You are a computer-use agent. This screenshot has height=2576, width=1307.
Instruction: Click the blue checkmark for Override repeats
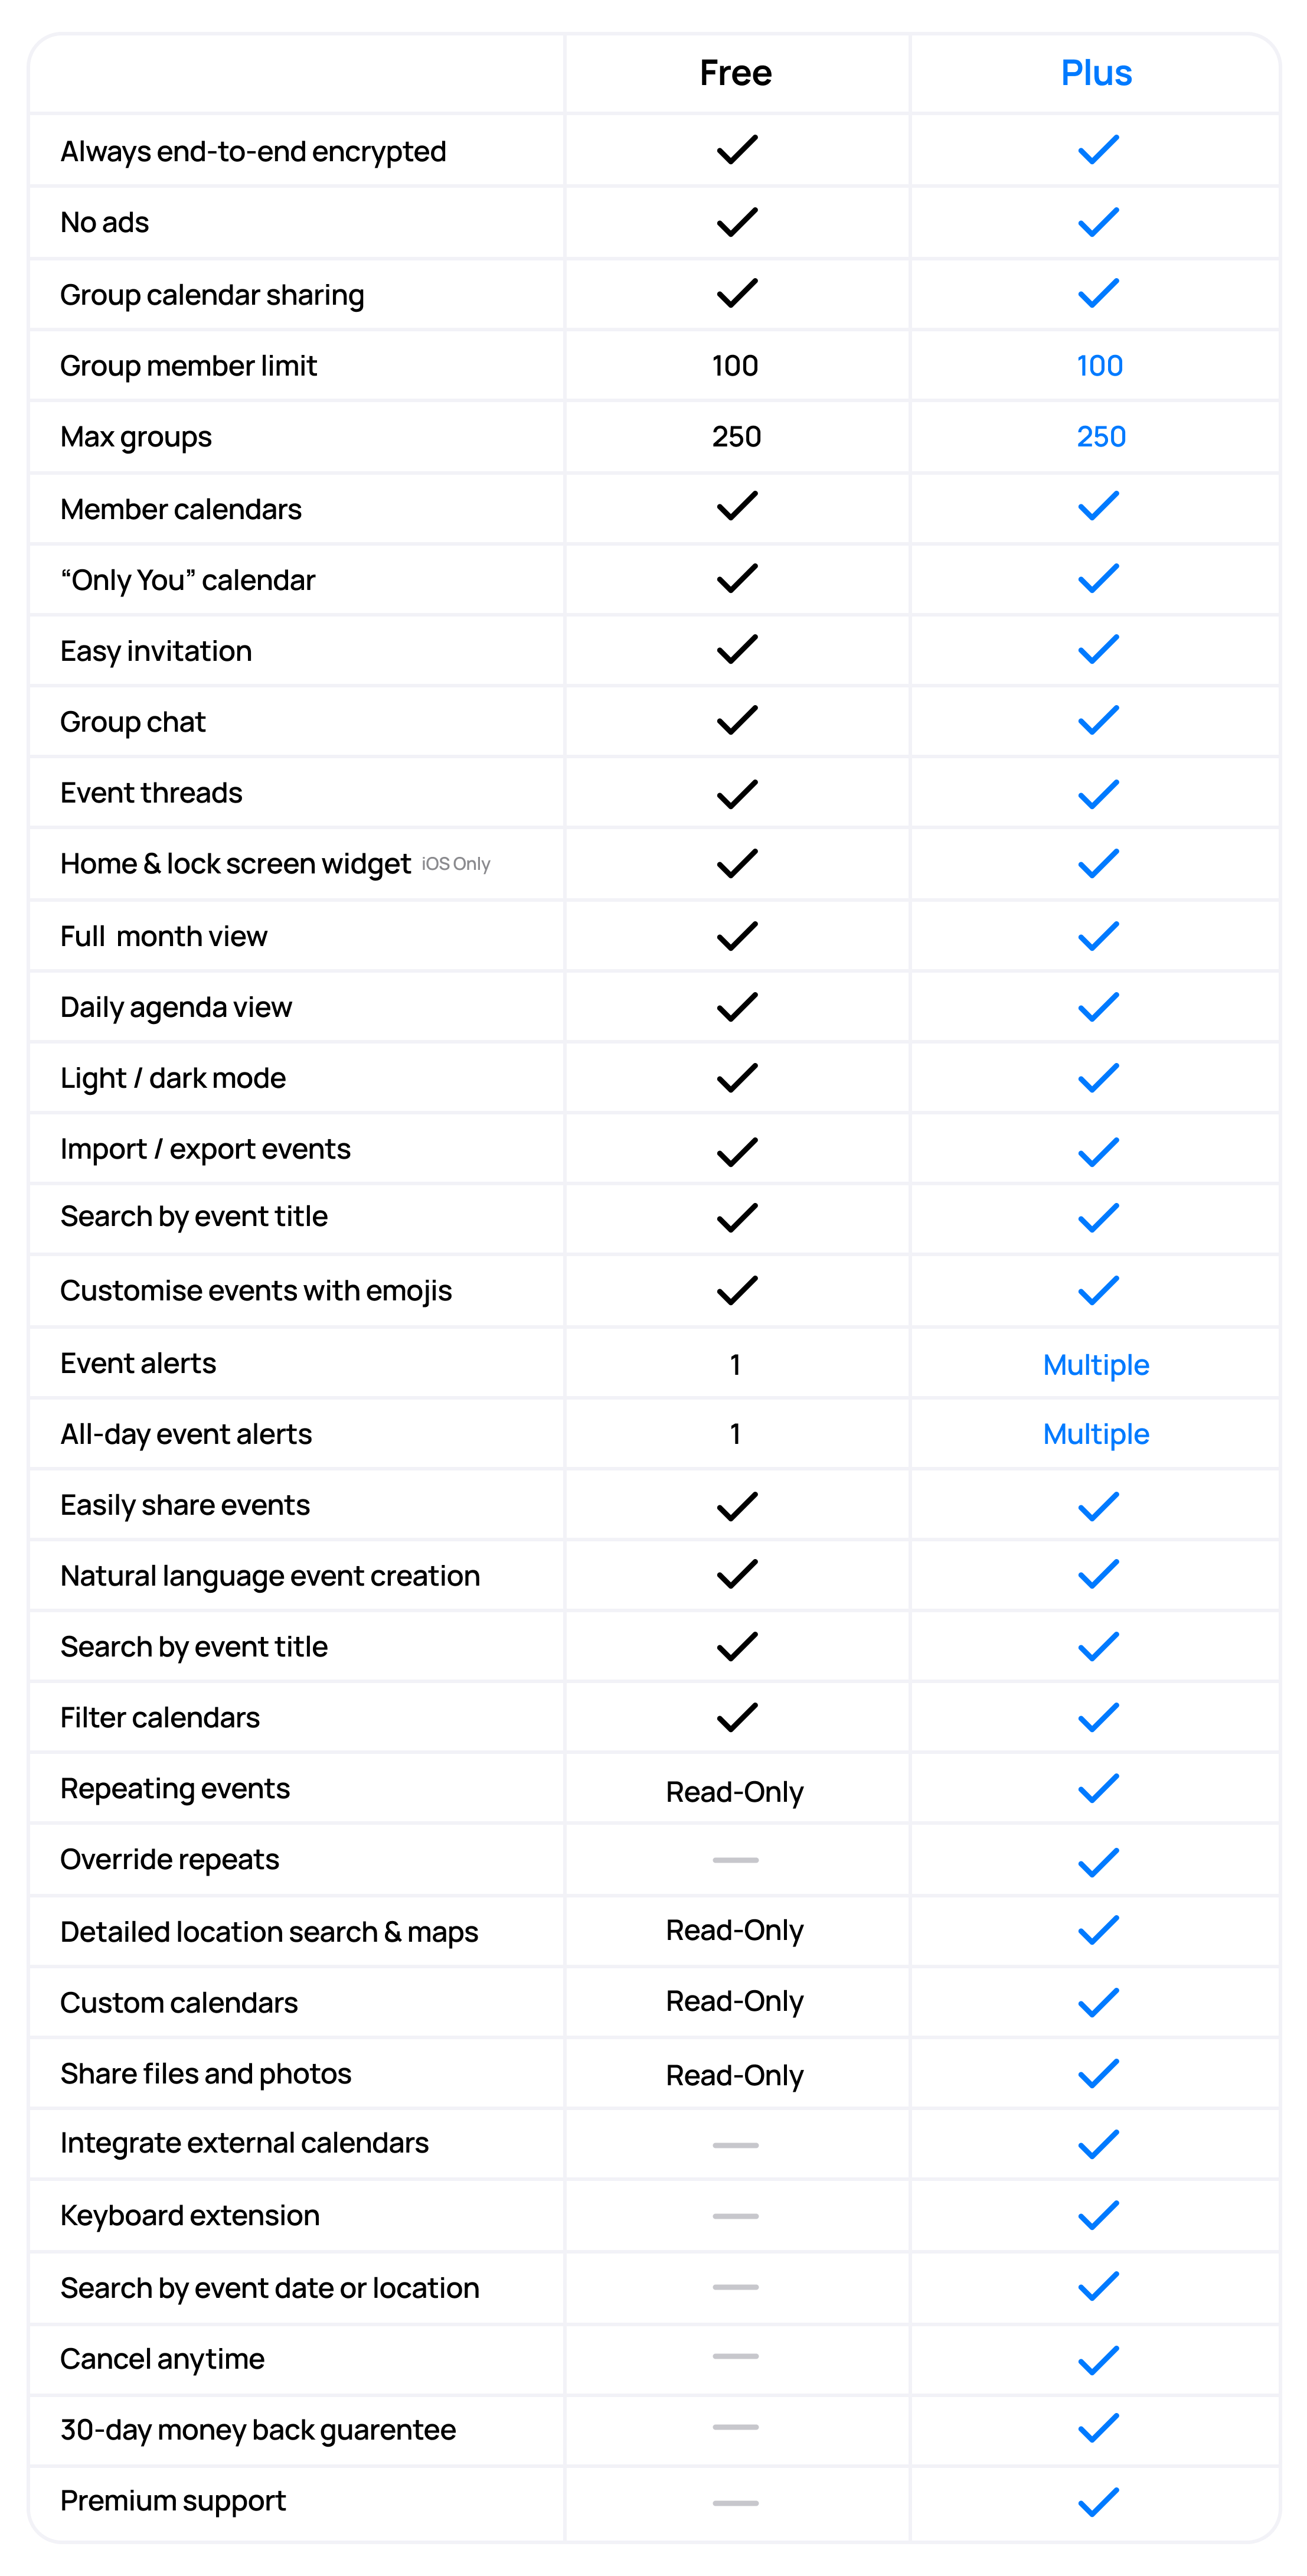click(1098, 1862)
